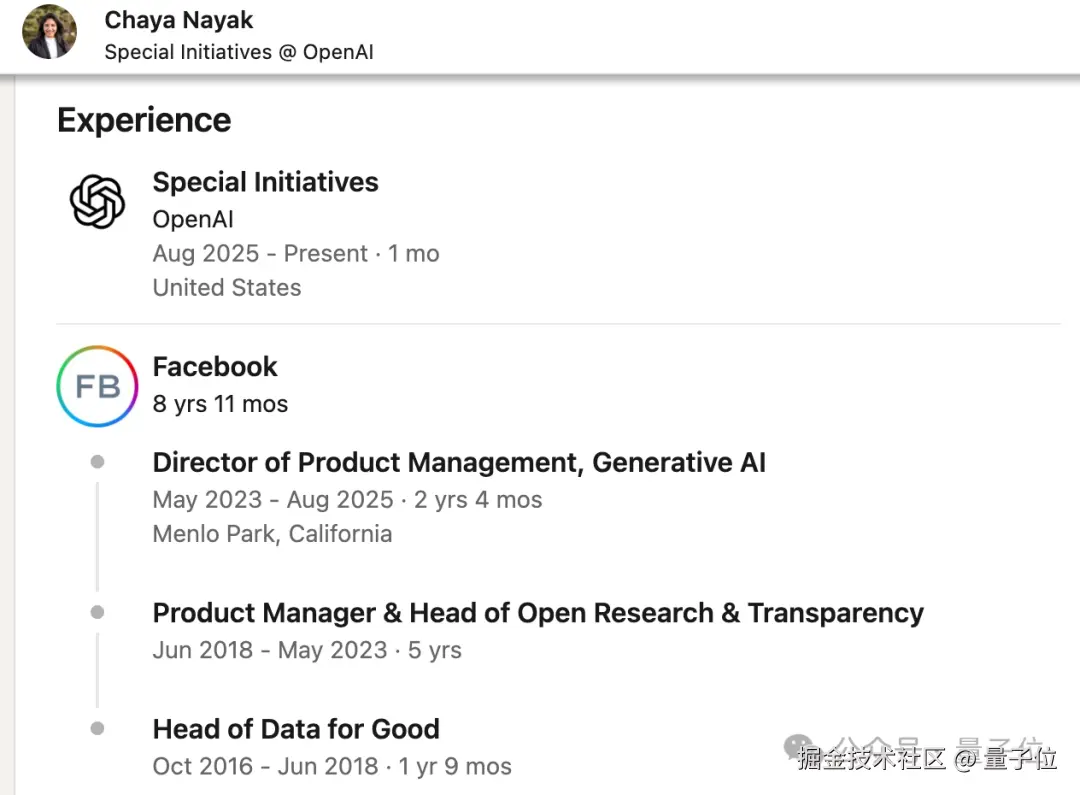Click the OpenAI company name text
The width and height of the screenshot is (1080, 795).
click(x=193, y=219)
